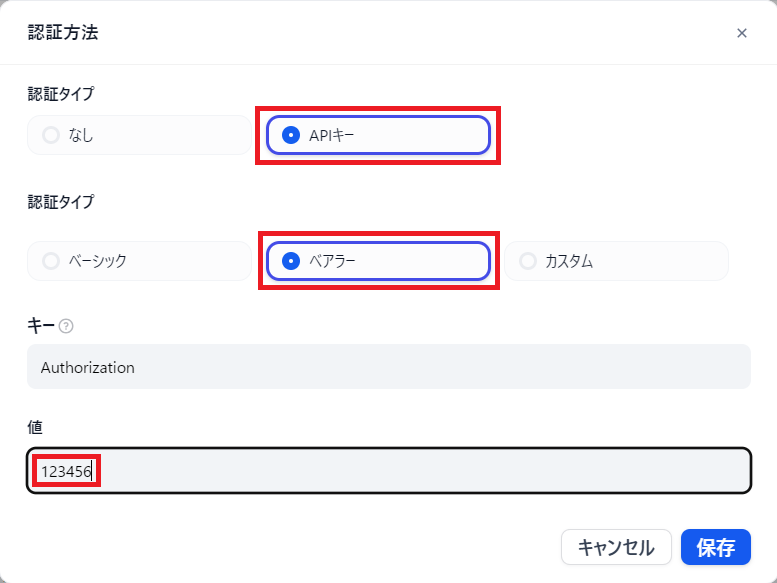Pick the ベアラー option label text
This screenshot has width=777, height=583.
332,261
